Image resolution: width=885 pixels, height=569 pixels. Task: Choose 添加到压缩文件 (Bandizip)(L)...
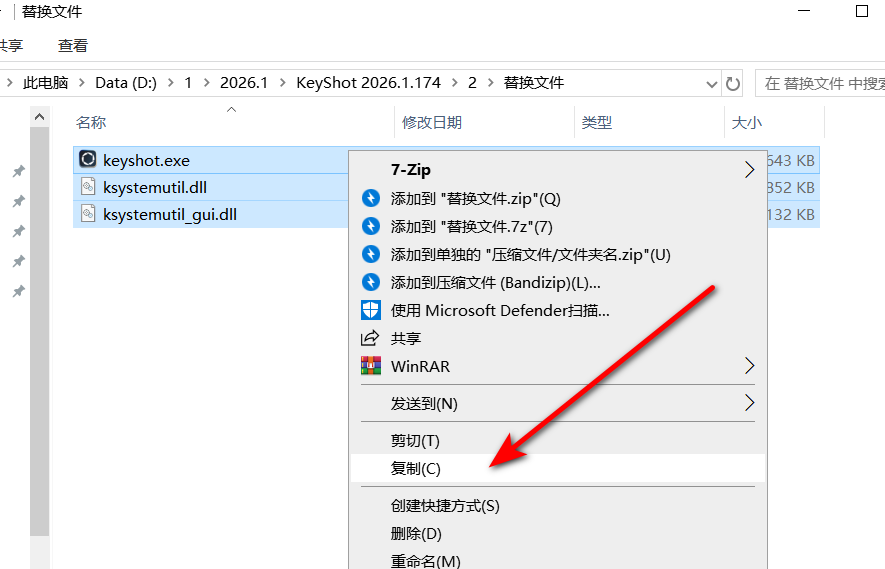pyautogui.click(x=558, y=282)
